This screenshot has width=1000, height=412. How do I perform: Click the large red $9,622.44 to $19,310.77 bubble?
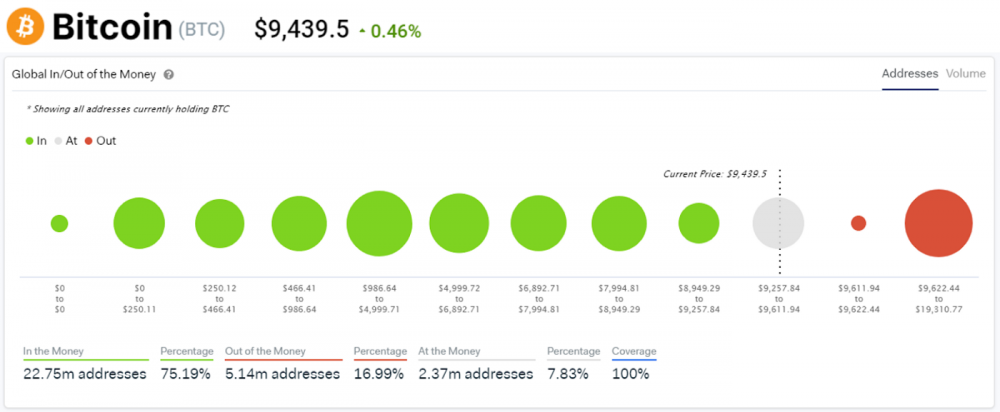click(x=938, y=223)
